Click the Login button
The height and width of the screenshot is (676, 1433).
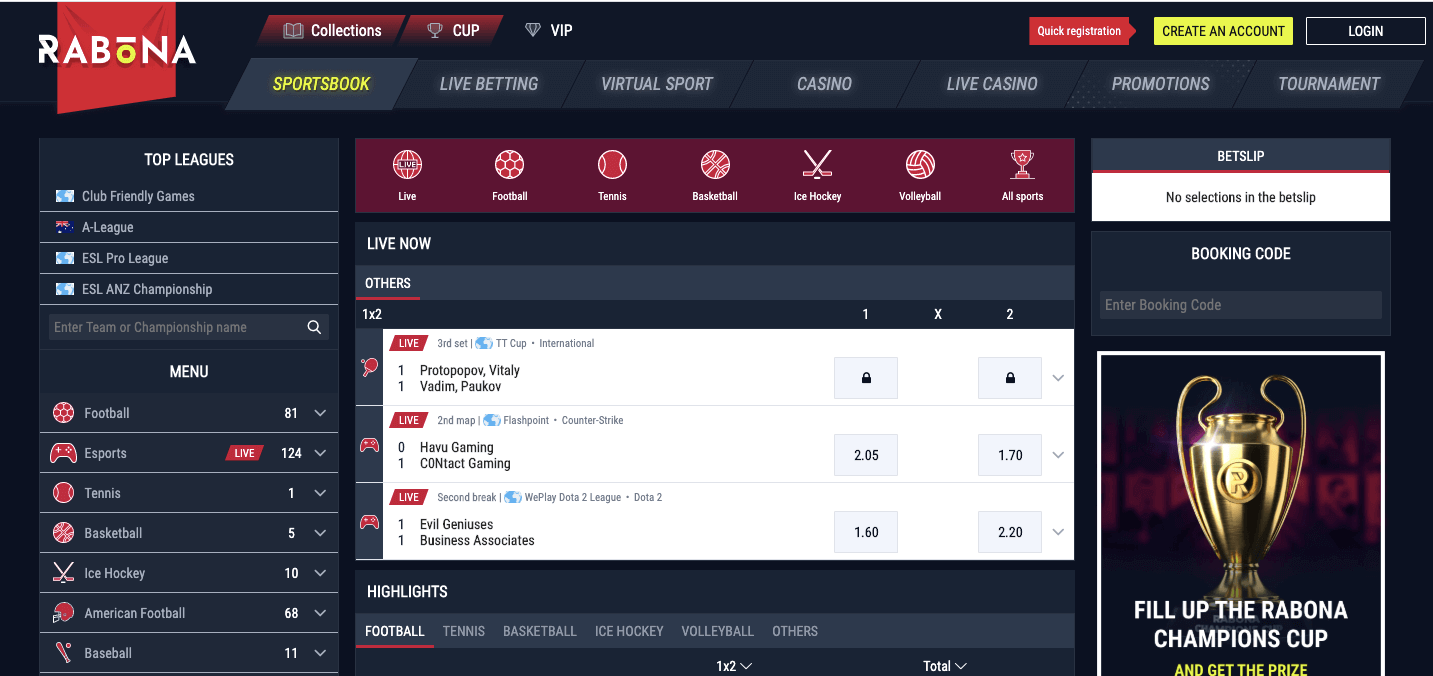(x=1365, y=31)
